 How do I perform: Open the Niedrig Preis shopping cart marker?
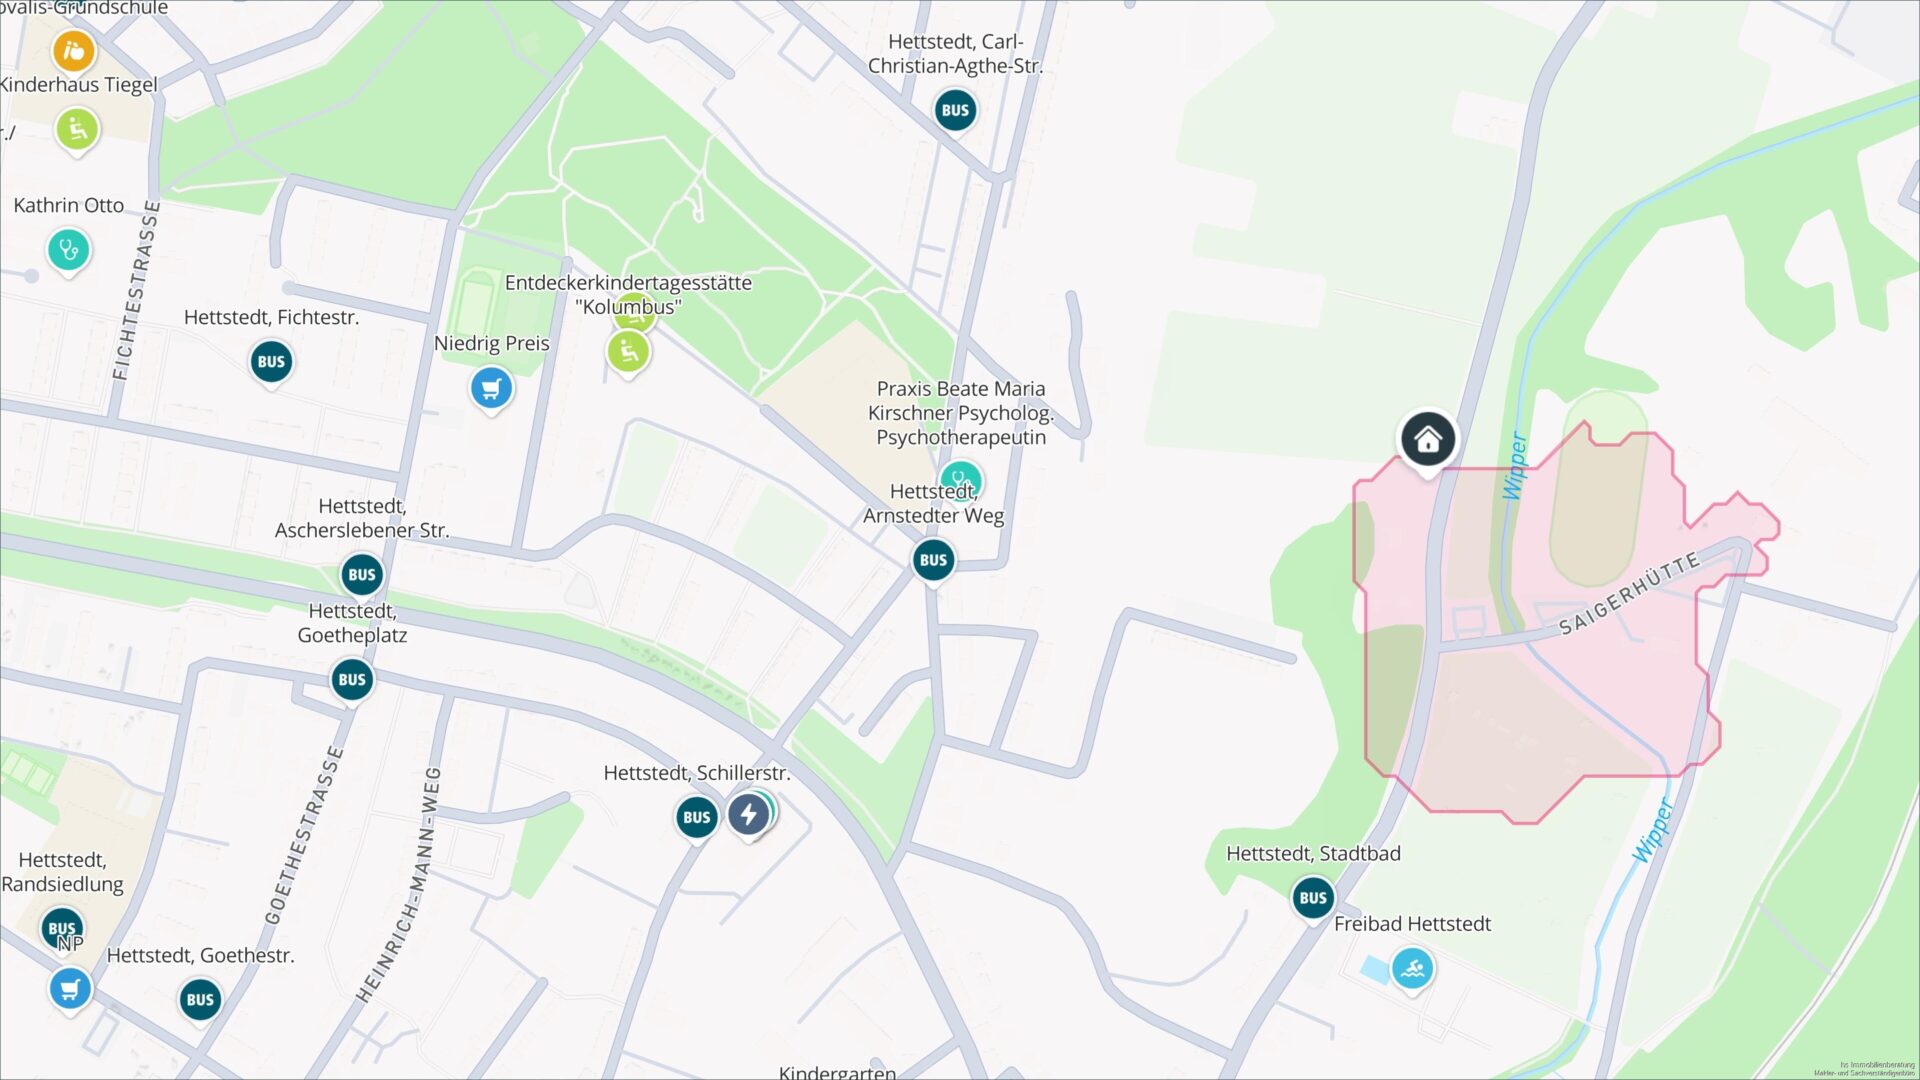[x=491, y=389]
